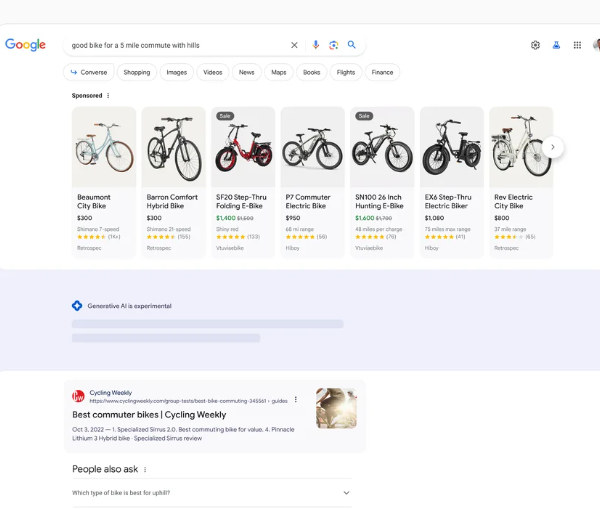Viewport: 600px width, 509px height.
Task: Open Beaumont City Bike image
Action: [104, 147]
